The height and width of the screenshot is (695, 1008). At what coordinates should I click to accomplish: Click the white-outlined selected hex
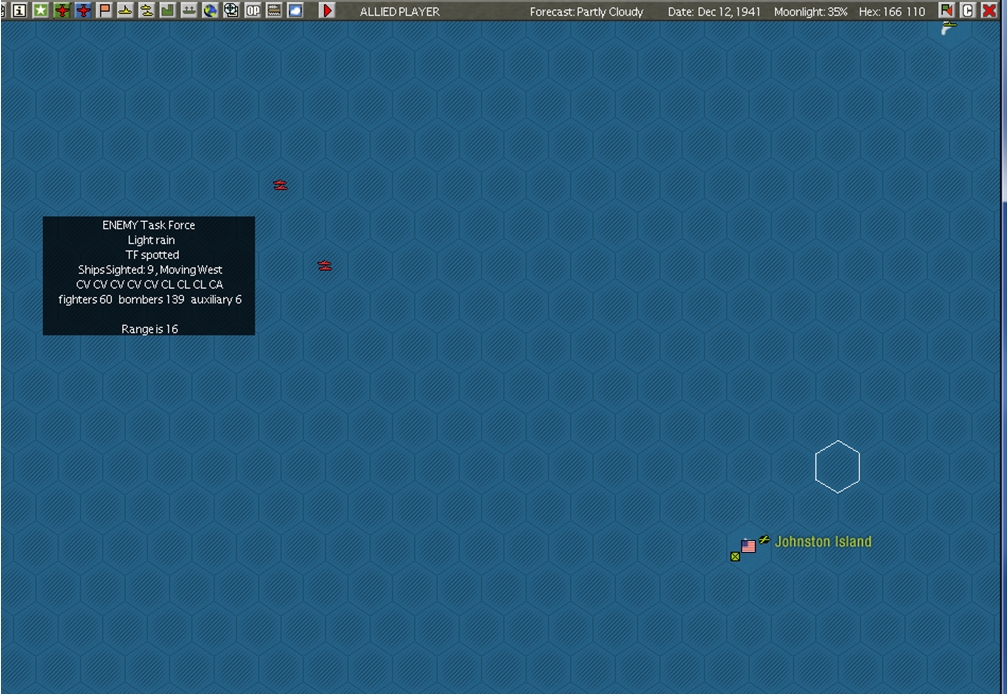pos(837,467)
